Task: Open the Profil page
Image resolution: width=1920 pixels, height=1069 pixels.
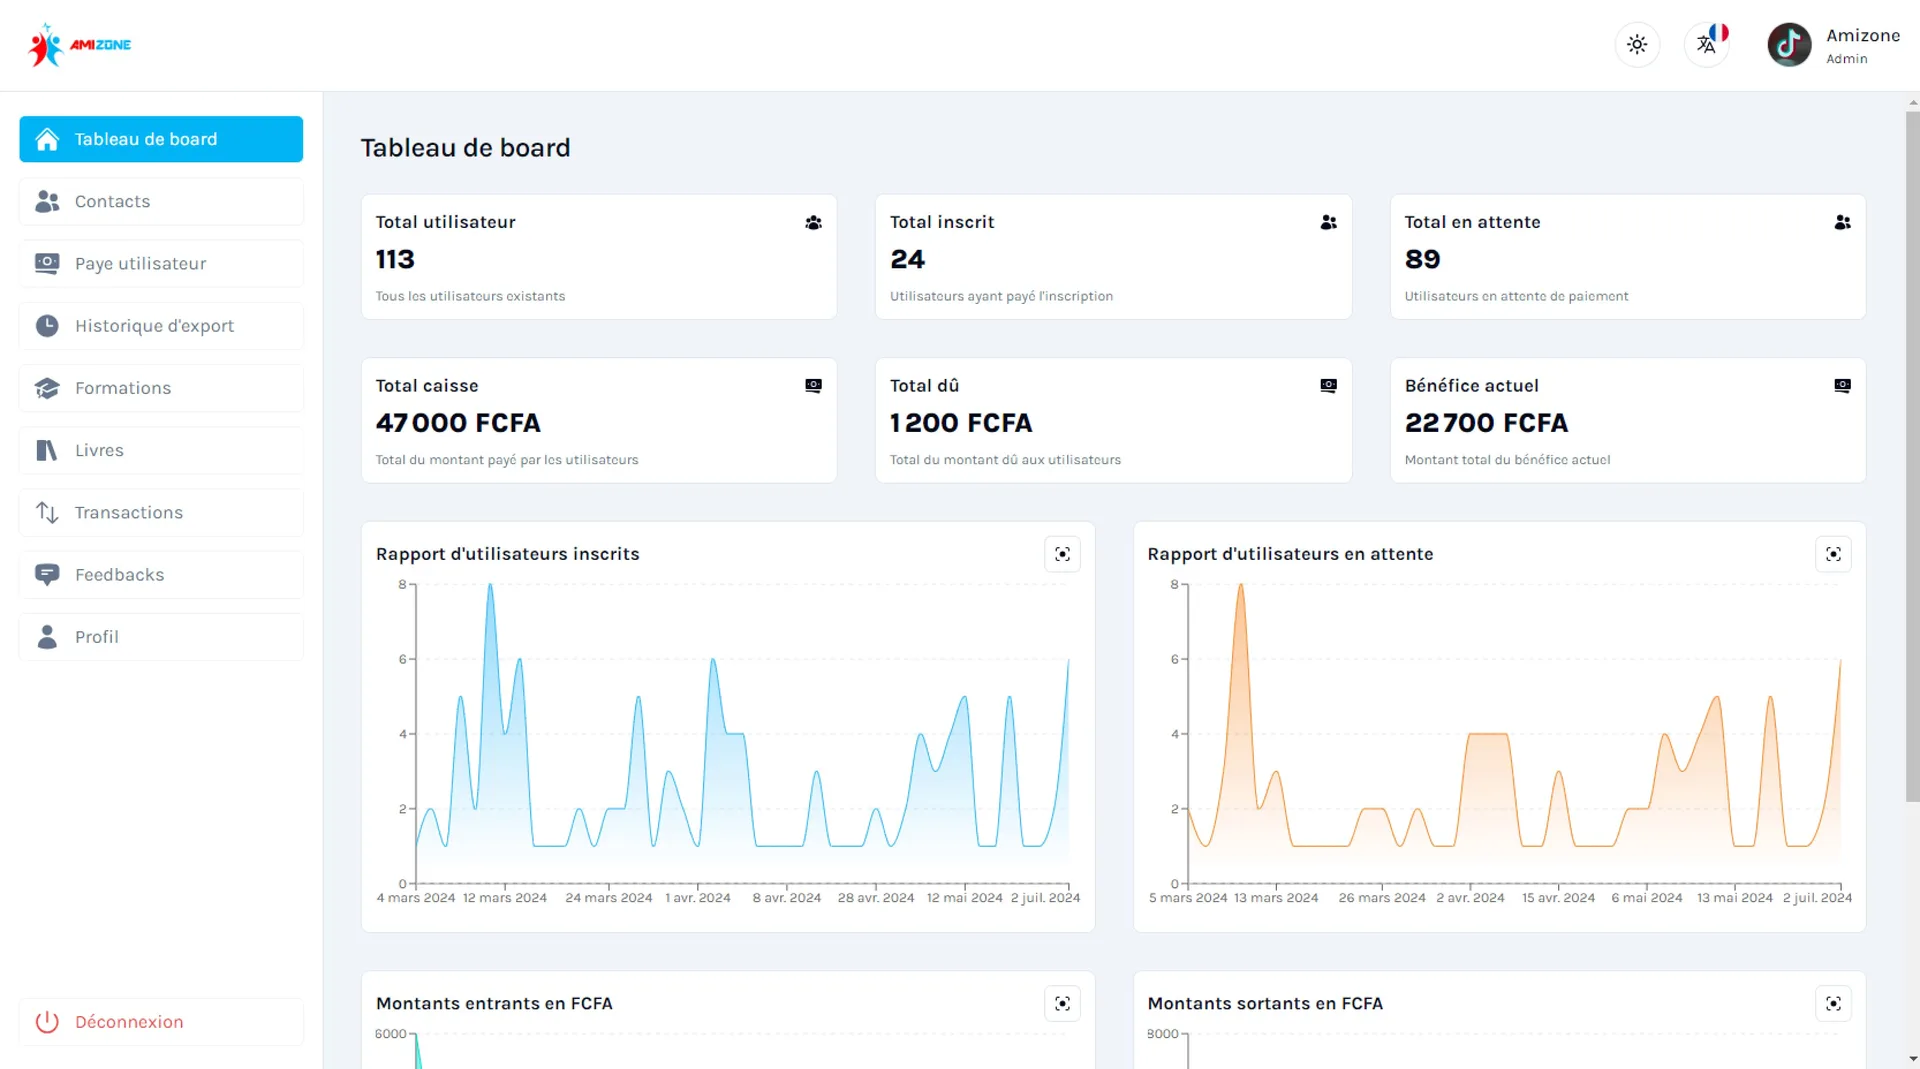Action: (161, 637)
